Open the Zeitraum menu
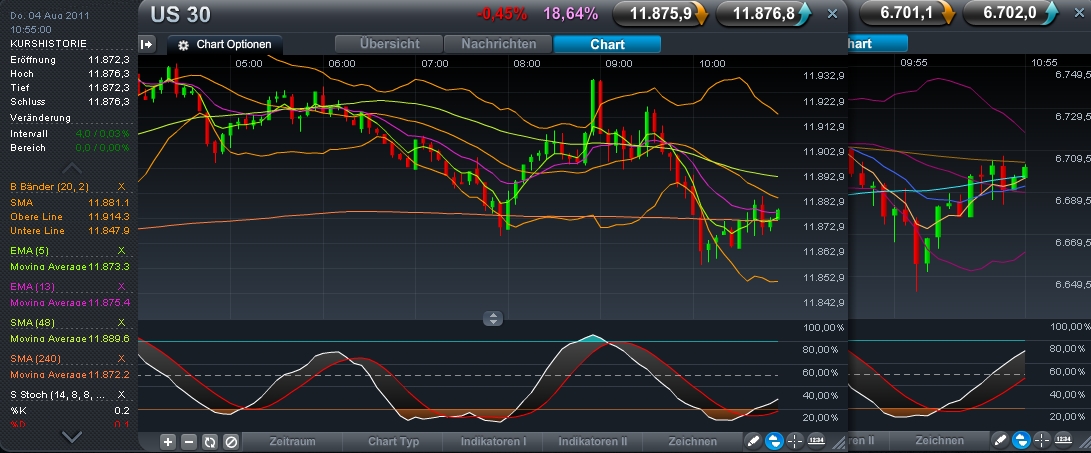The height and width of the screenshot is (453, 1091). (292, 441)
